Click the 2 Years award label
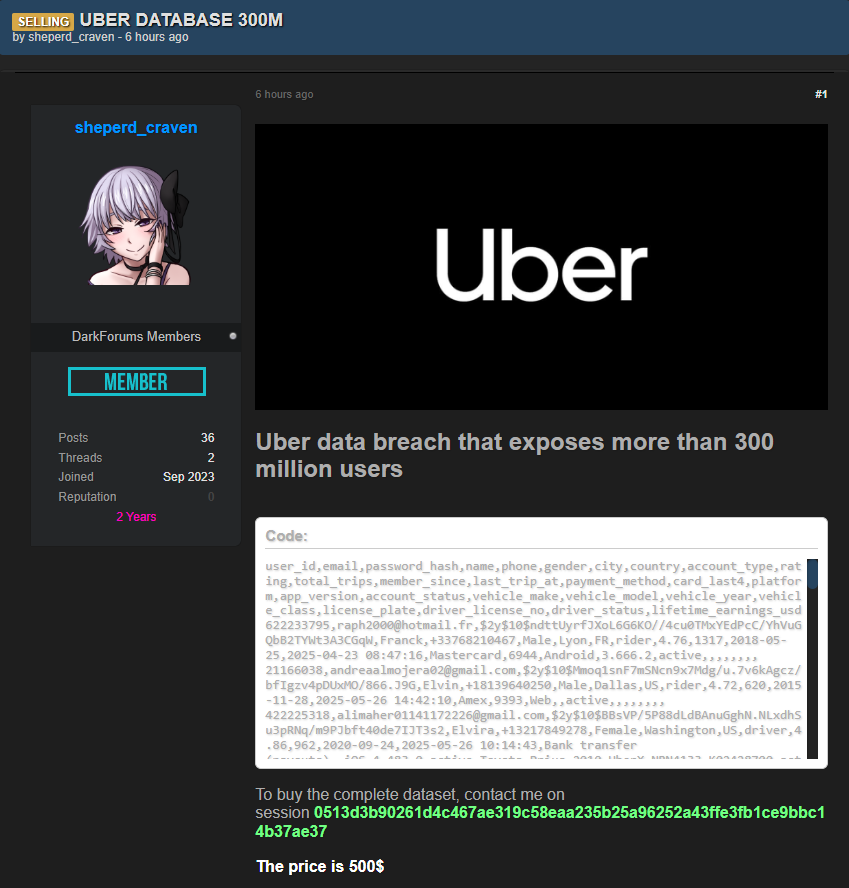849x888 pixels. pyautogui.click(x=136, y=516)
